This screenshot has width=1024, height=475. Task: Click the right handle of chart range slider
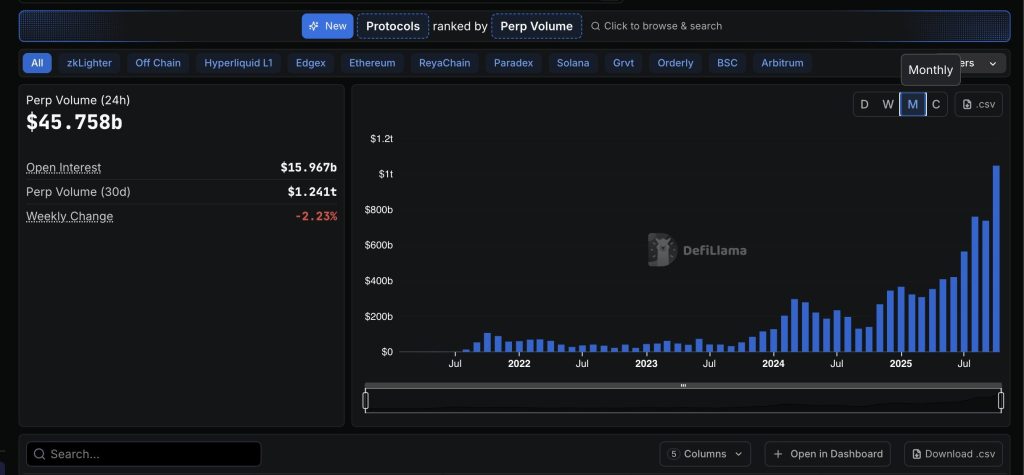pyautogui.click(x=1001, y=400)
